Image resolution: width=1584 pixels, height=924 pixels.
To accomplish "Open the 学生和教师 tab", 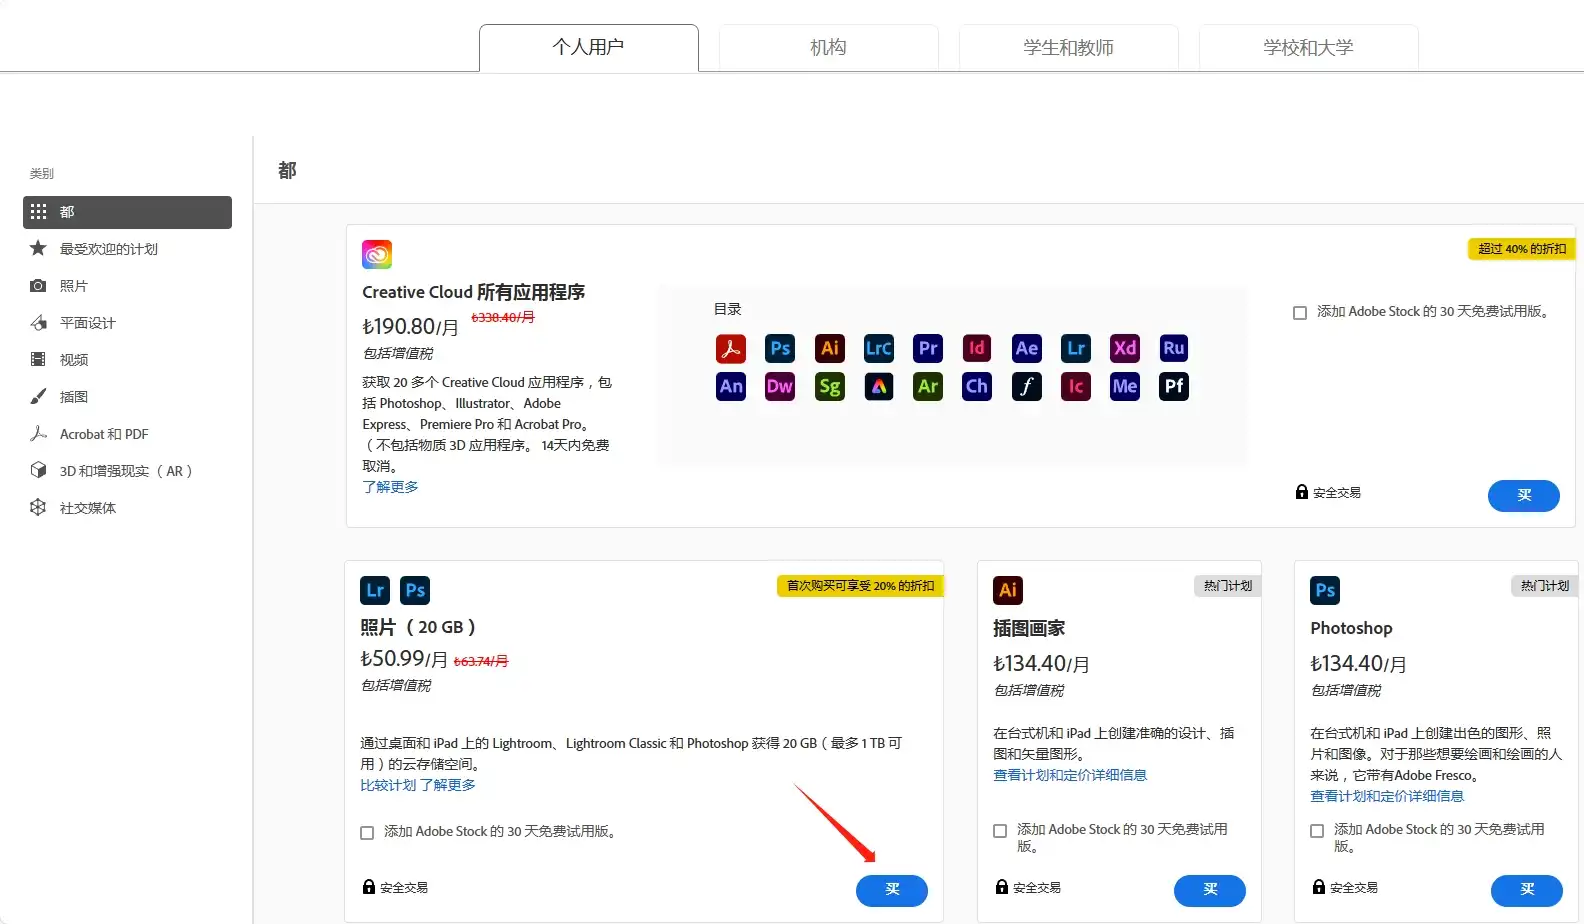I will pos(1068,48).
